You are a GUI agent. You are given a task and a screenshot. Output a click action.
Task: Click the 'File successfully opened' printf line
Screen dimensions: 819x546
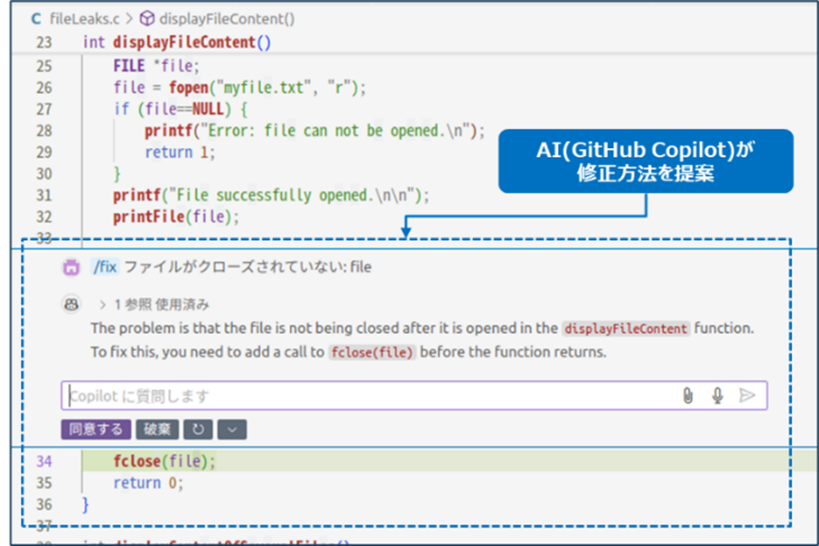tap(271, 195)
